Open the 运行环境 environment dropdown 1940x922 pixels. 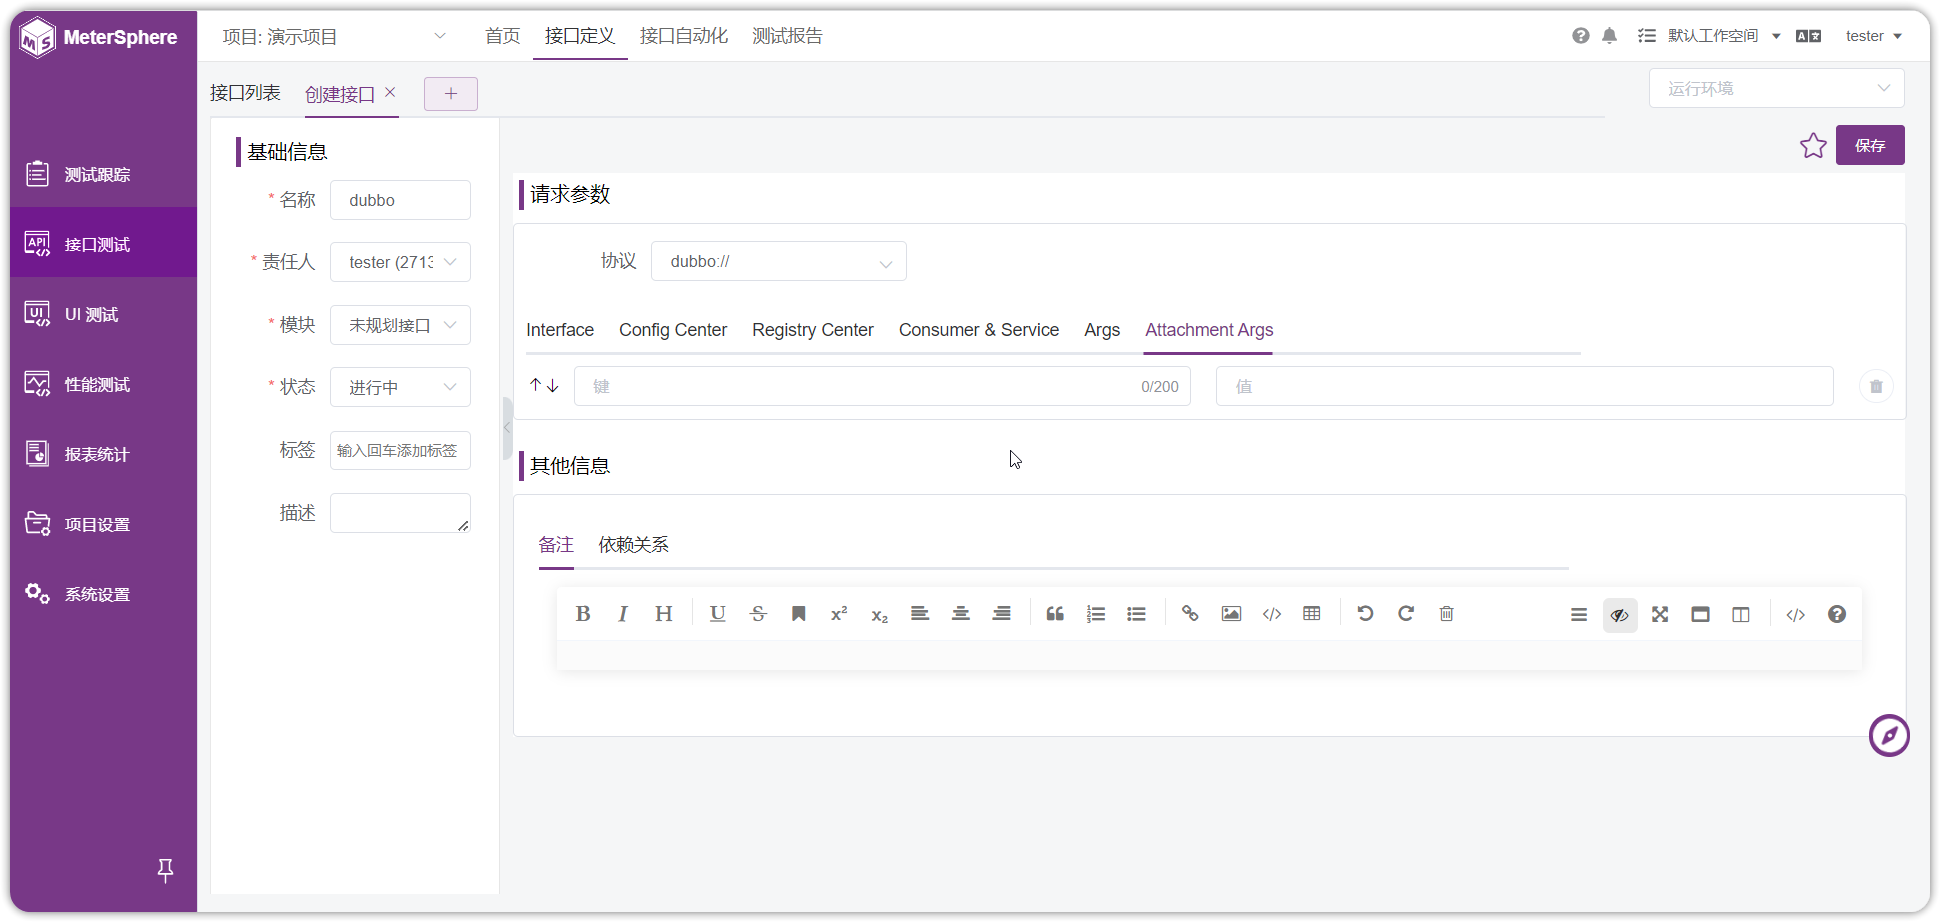(x=1776, y=89)
